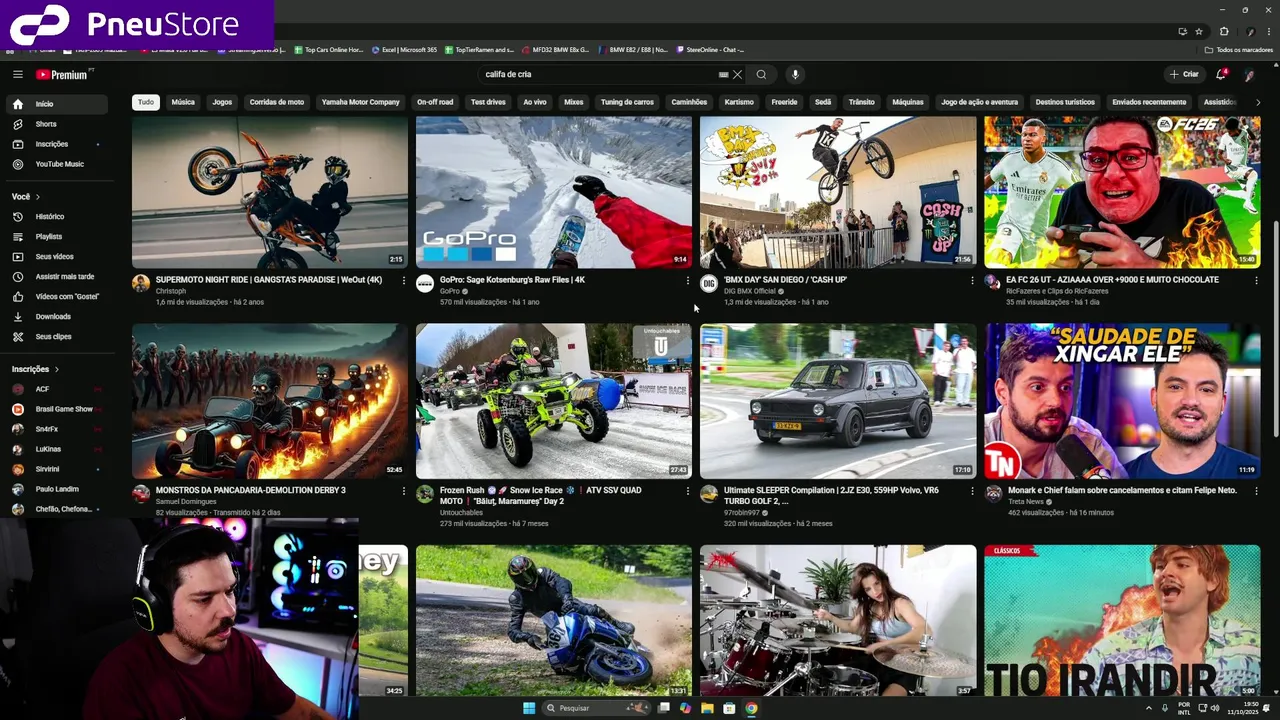The image size is (1280, 720).
Task: Open options for Ultimate SLEEPER Compilation video
Action: pyautogui.click(x=972, y=491)
